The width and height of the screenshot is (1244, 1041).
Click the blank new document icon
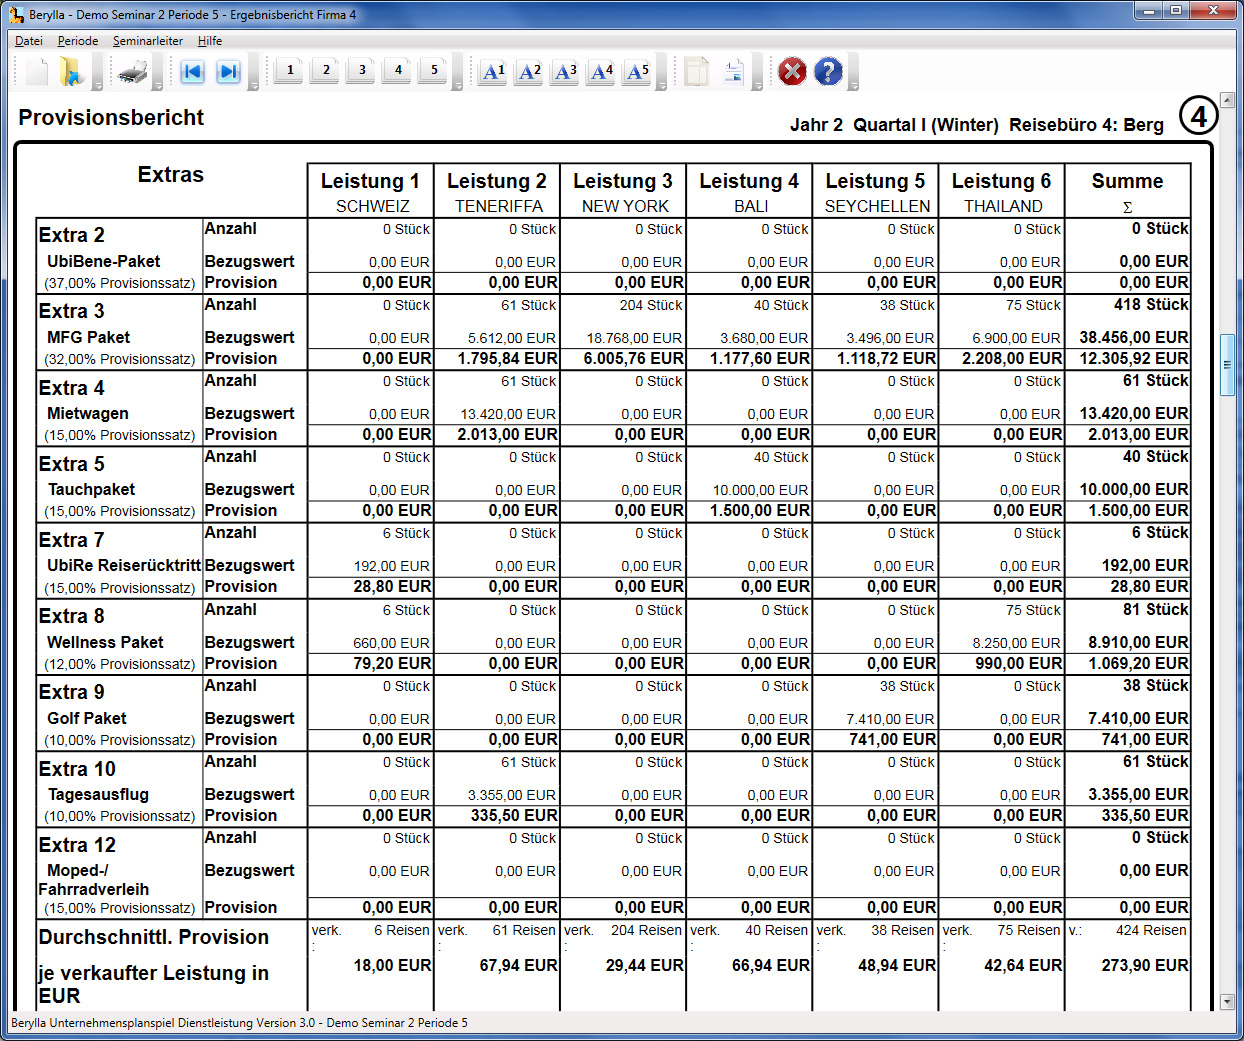pos(37,72)
